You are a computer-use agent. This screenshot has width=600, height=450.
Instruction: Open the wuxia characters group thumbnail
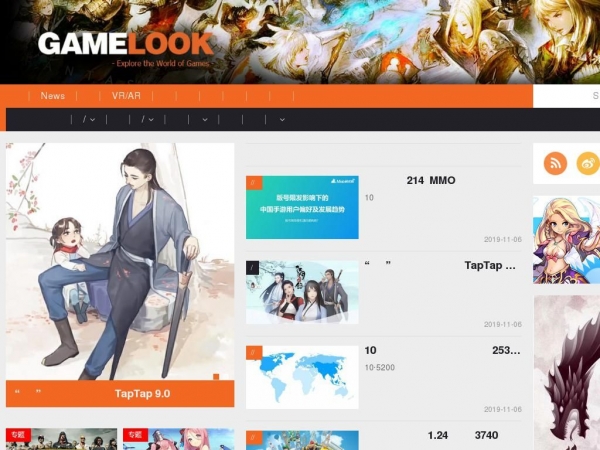pyautogui.click(x=302, y=292)
